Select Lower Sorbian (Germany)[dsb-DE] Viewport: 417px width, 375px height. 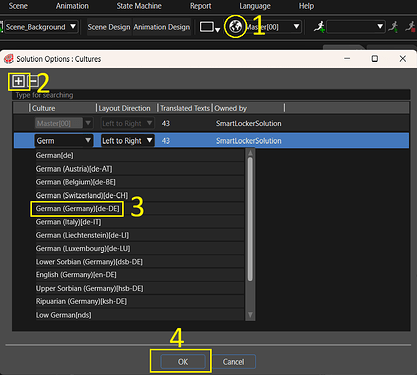pos(140,262)
